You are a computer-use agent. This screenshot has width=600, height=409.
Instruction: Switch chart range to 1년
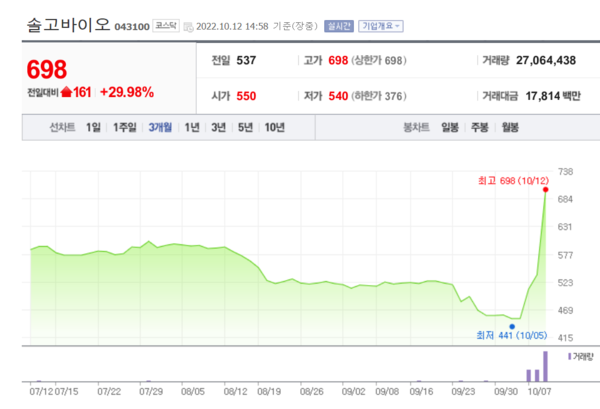(x=192, y=127)
